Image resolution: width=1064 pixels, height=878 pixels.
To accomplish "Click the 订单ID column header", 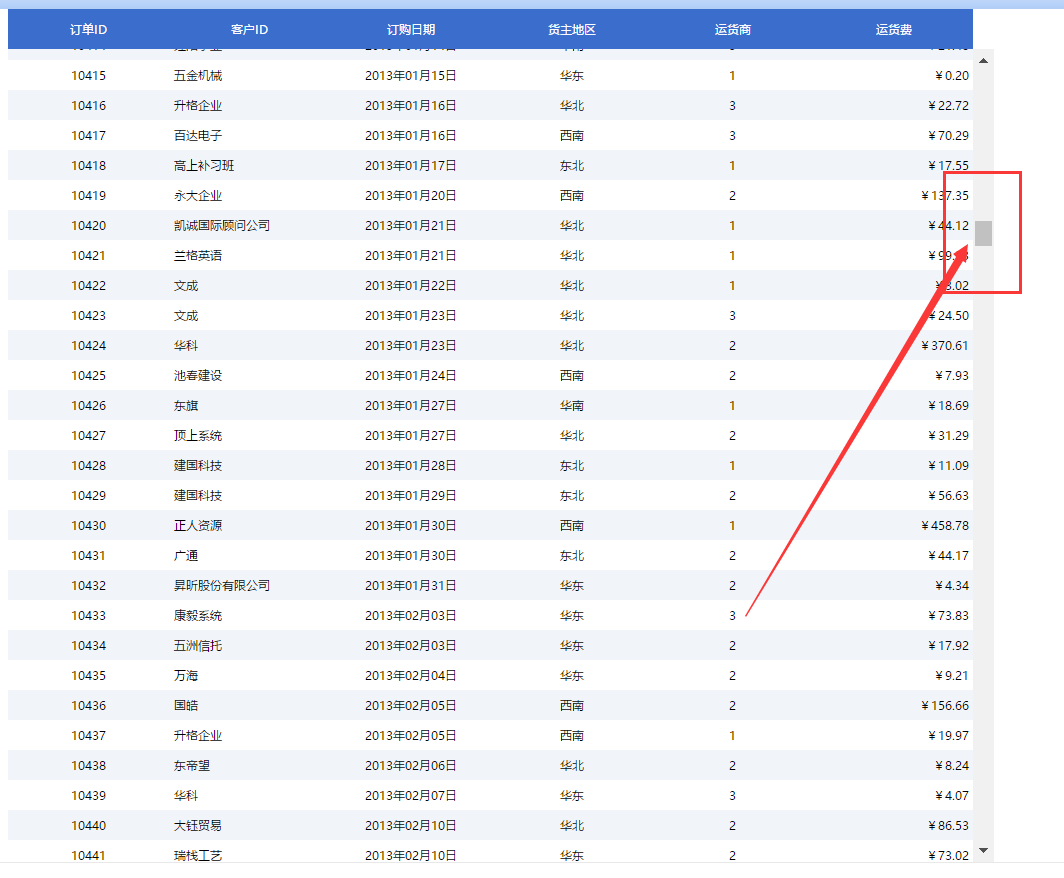I will pyautogui.click(x=89, y=30).
